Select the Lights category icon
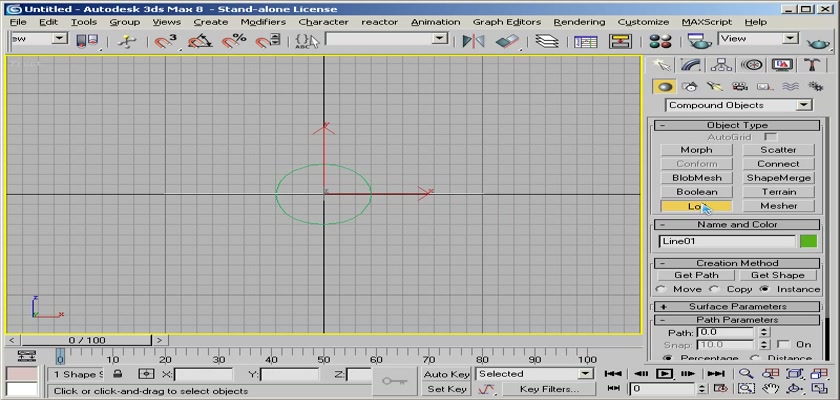Screen dimensions: 840x400 click(715, 86)
